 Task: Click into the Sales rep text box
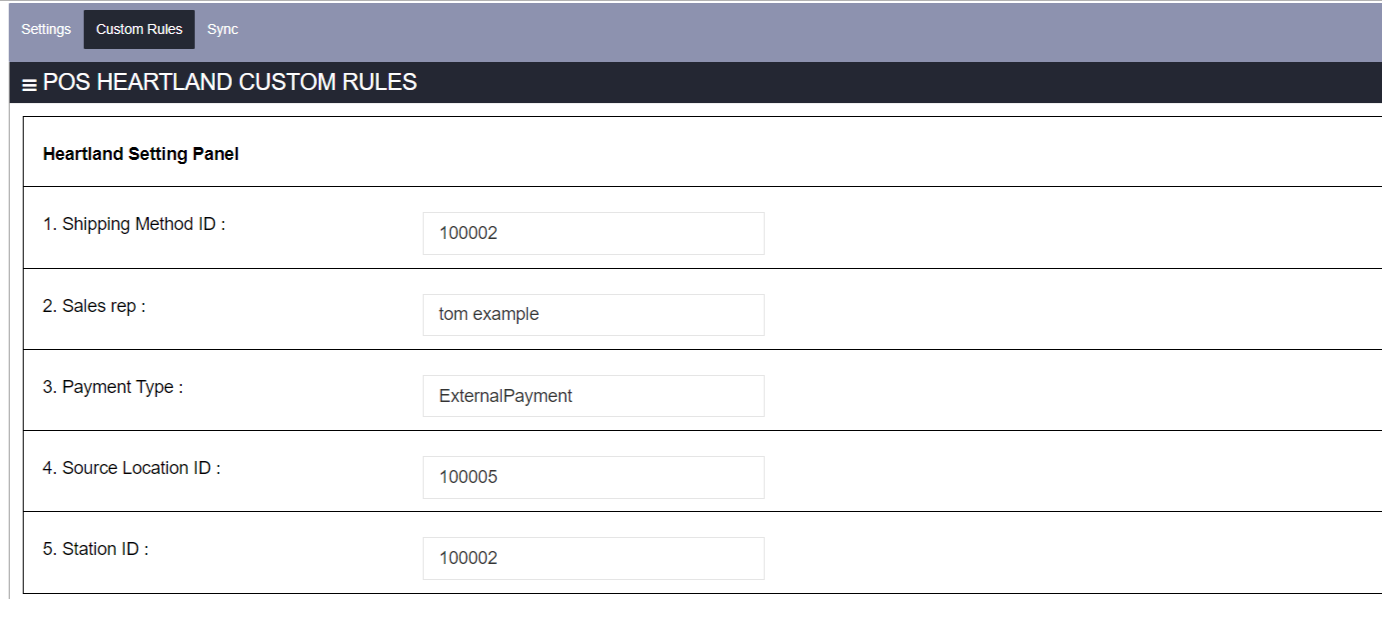coord(593,314)
